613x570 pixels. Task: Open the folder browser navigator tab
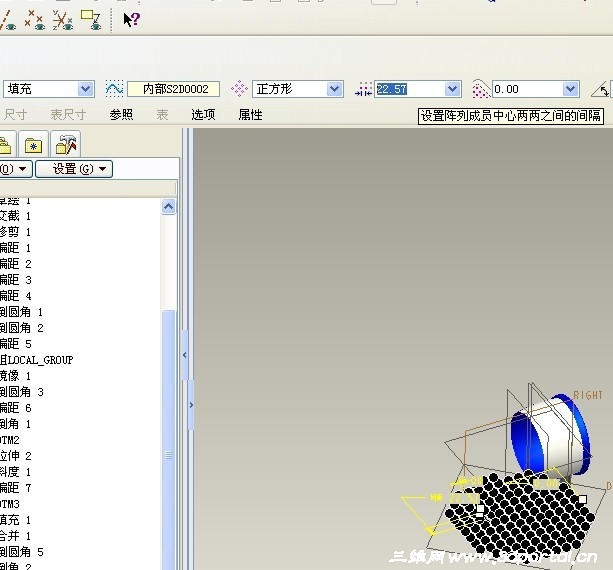coord(7,144)
